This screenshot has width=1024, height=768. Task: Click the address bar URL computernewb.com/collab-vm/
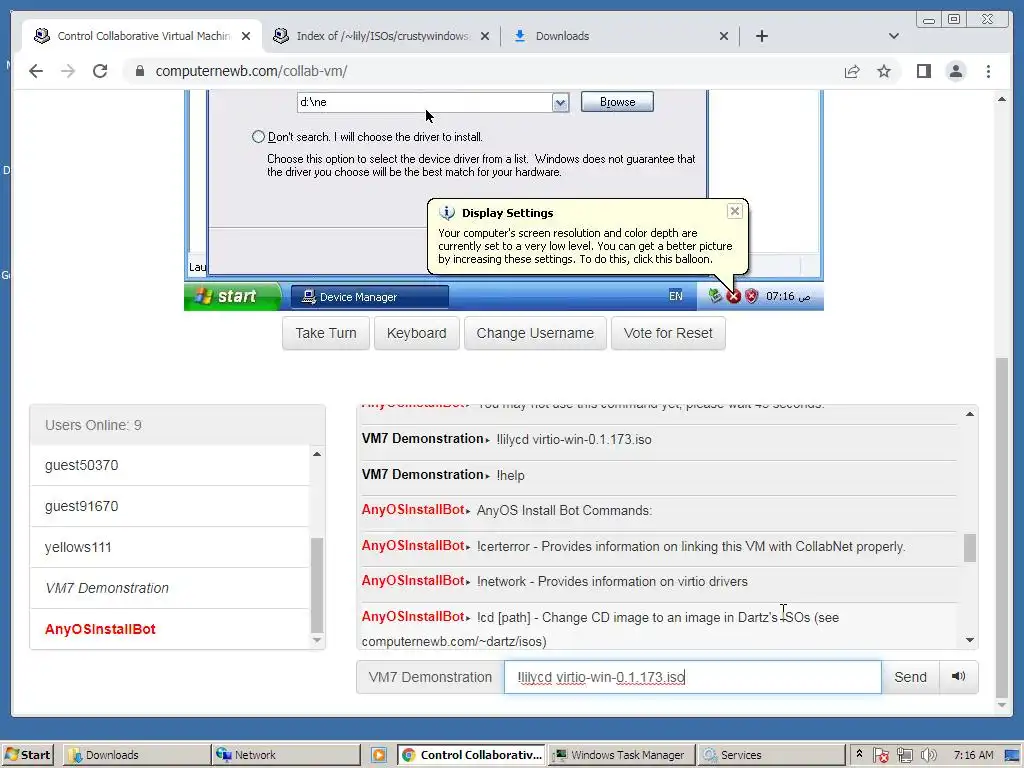251,71
